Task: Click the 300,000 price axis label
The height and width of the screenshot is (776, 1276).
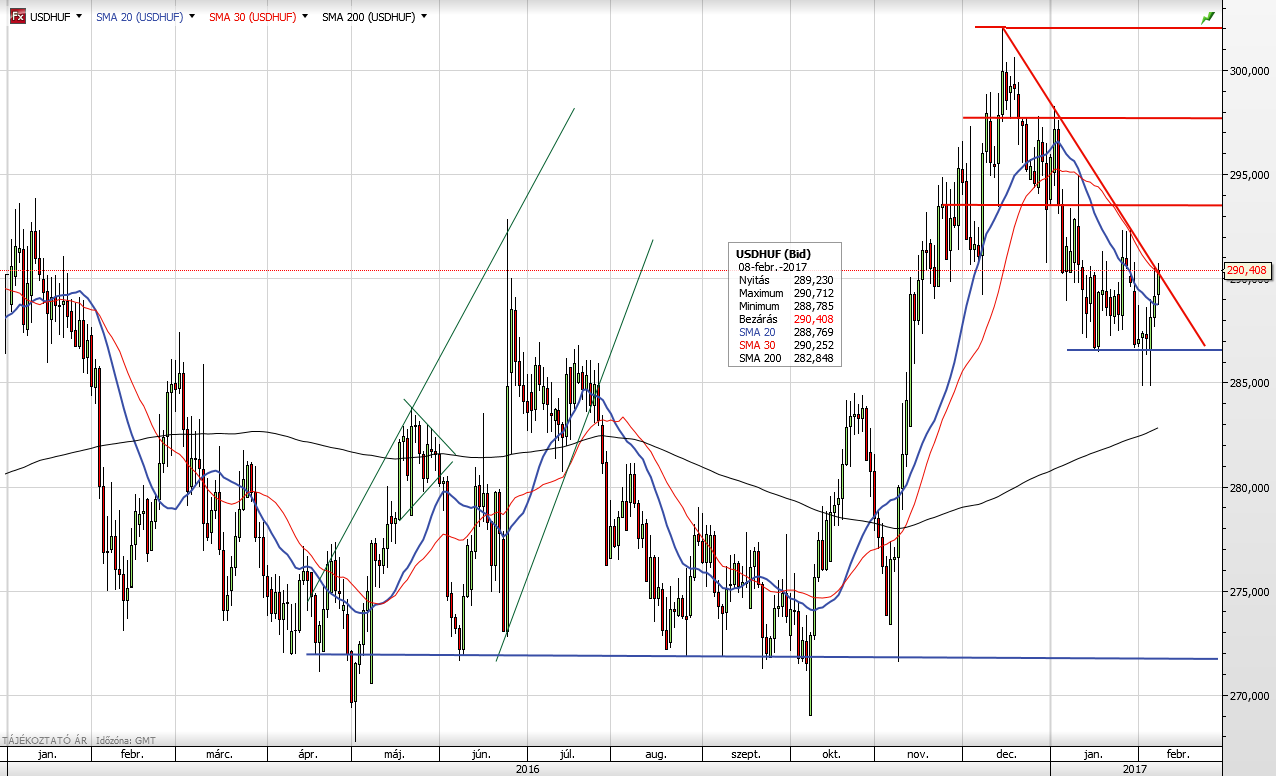Action: (x=1247, y=71)
